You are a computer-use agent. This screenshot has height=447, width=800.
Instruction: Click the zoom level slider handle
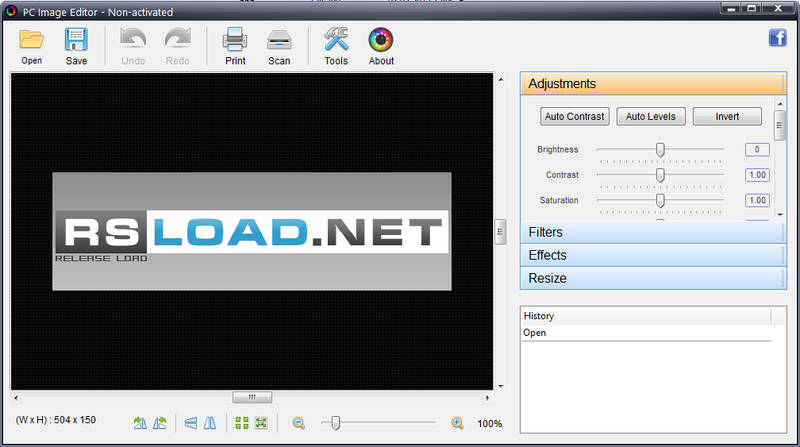point(336,423)
